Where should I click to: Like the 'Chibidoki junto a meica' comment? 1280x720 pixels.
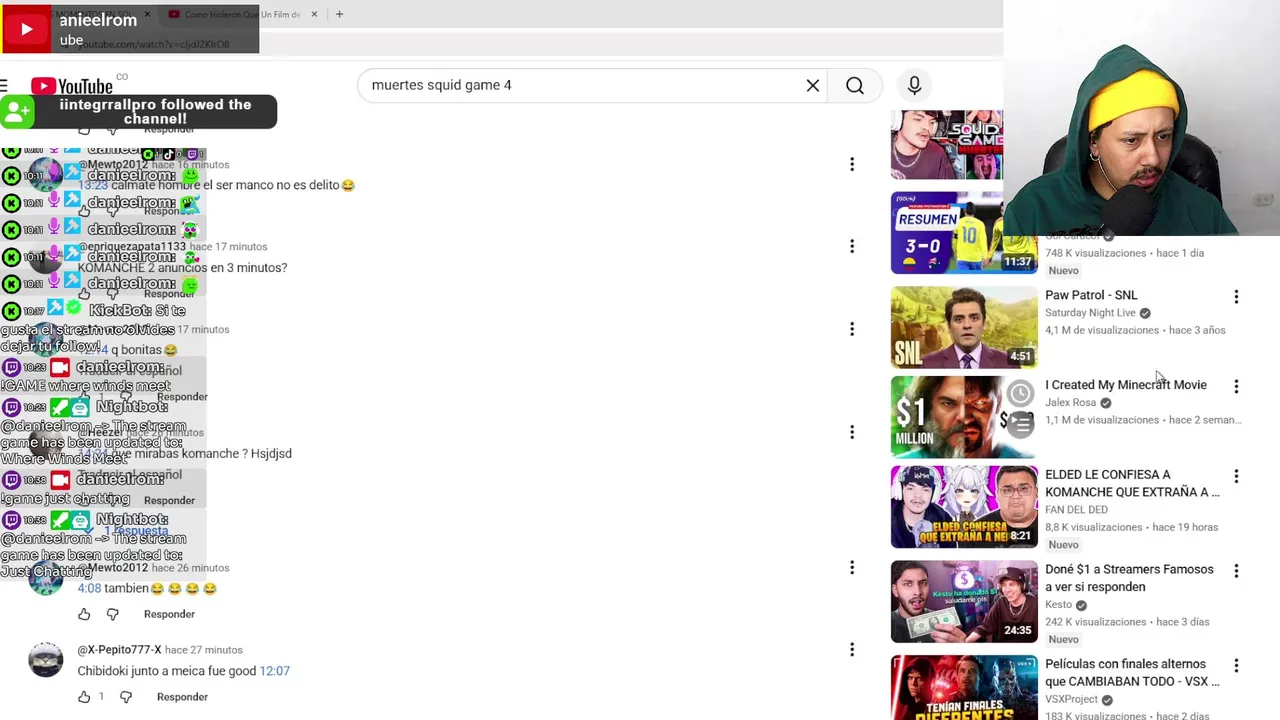tap(84, 697)
